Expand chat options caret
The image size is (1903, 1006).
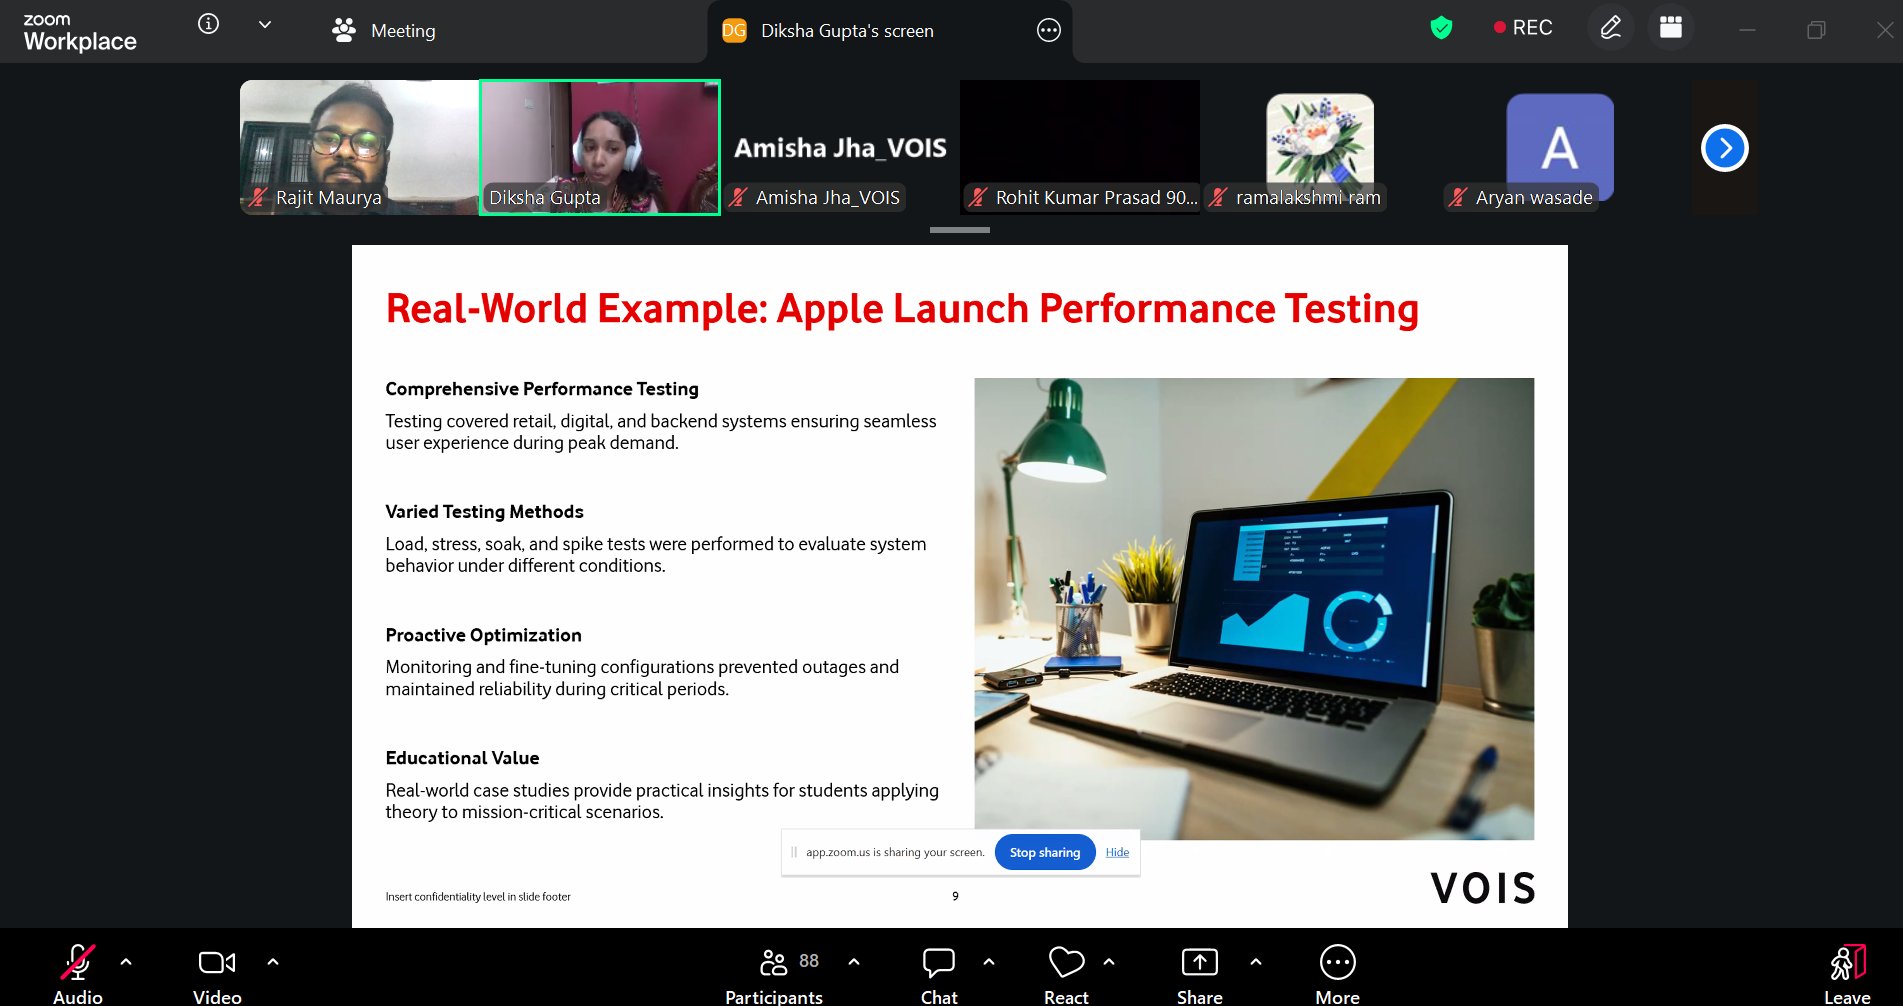[989, 962]
